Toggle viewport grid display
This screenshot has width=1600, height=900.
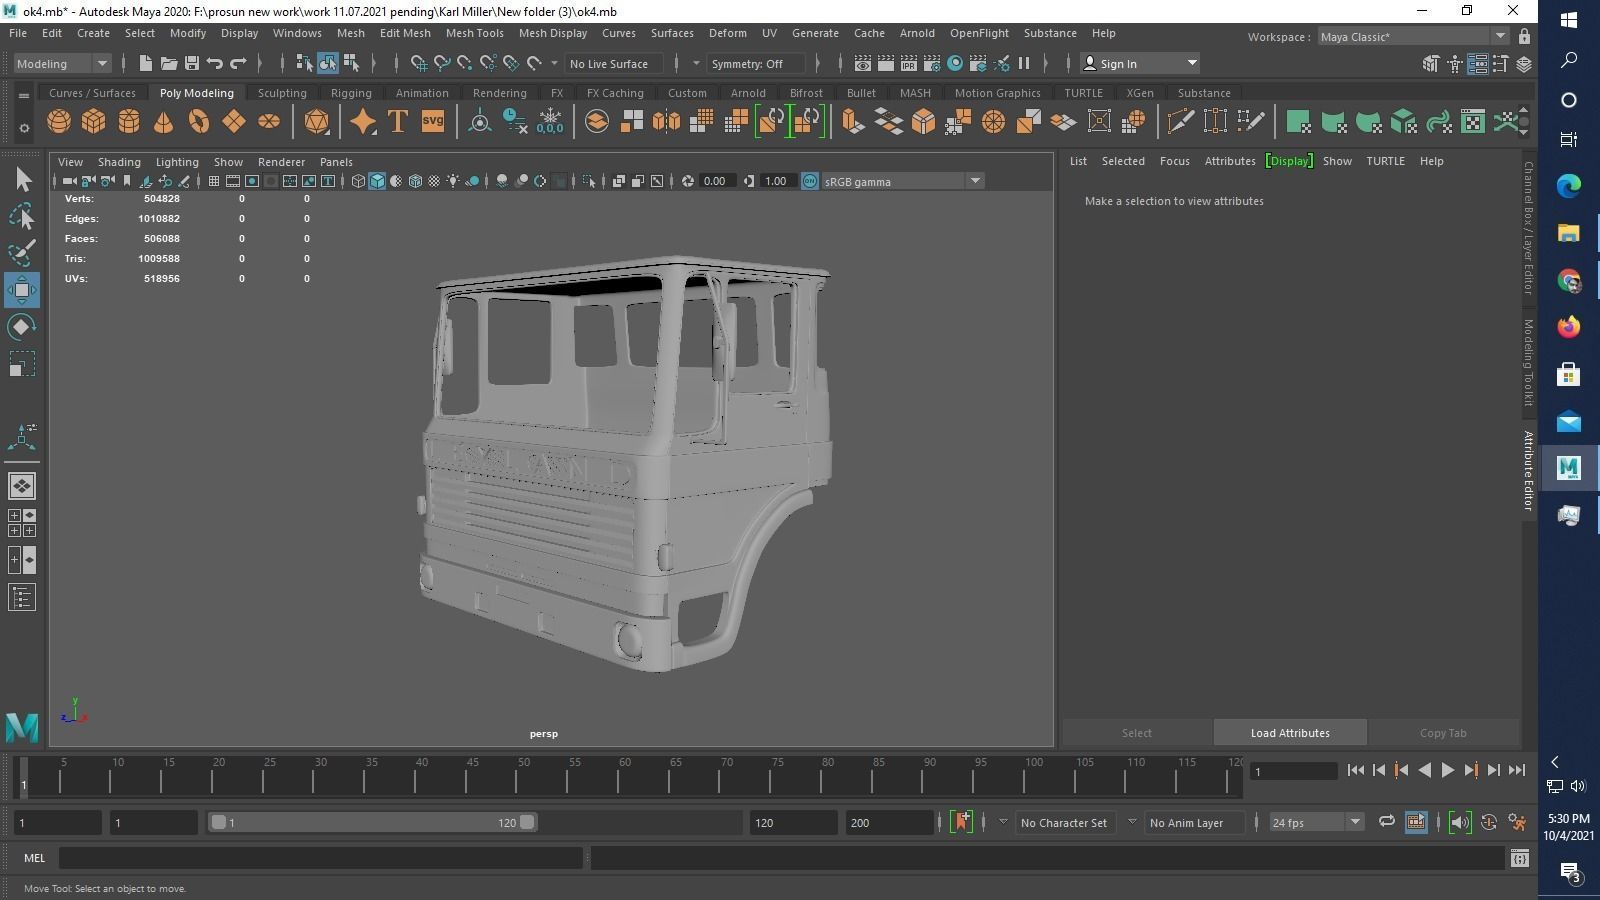[214, 181]
